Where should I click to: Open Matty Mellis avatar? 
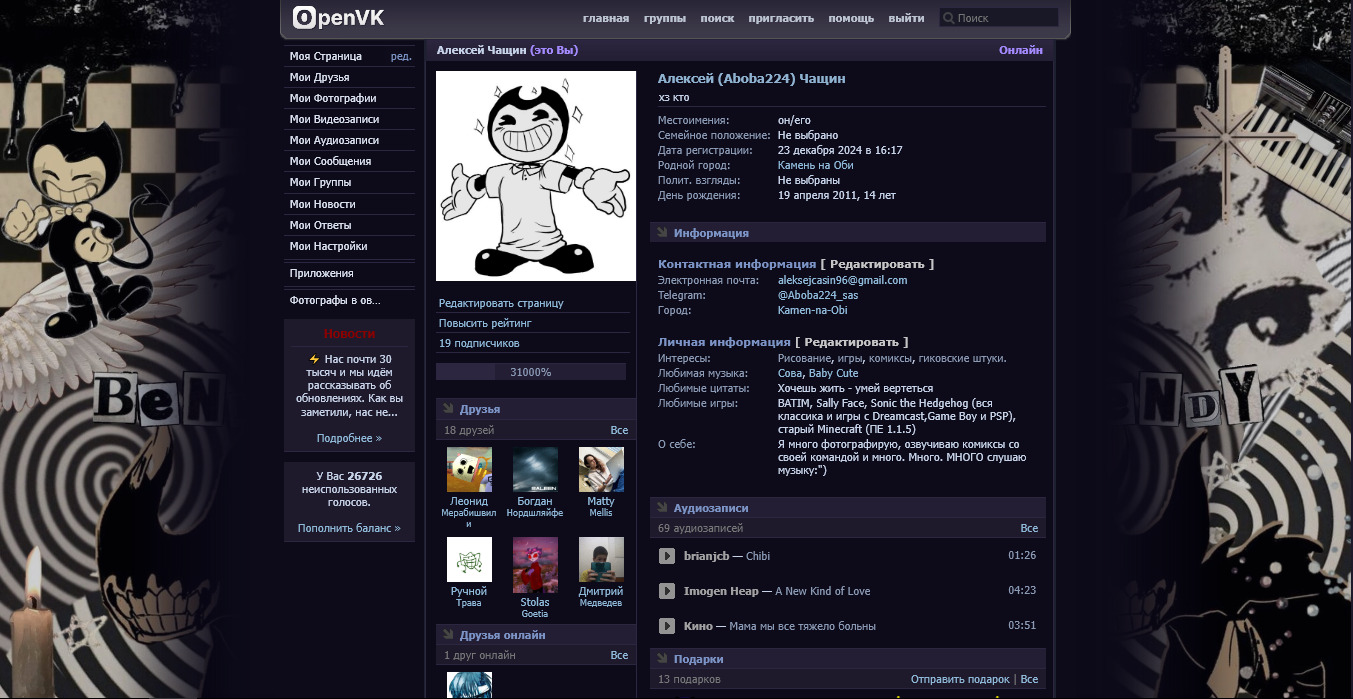tap(601, 469)
